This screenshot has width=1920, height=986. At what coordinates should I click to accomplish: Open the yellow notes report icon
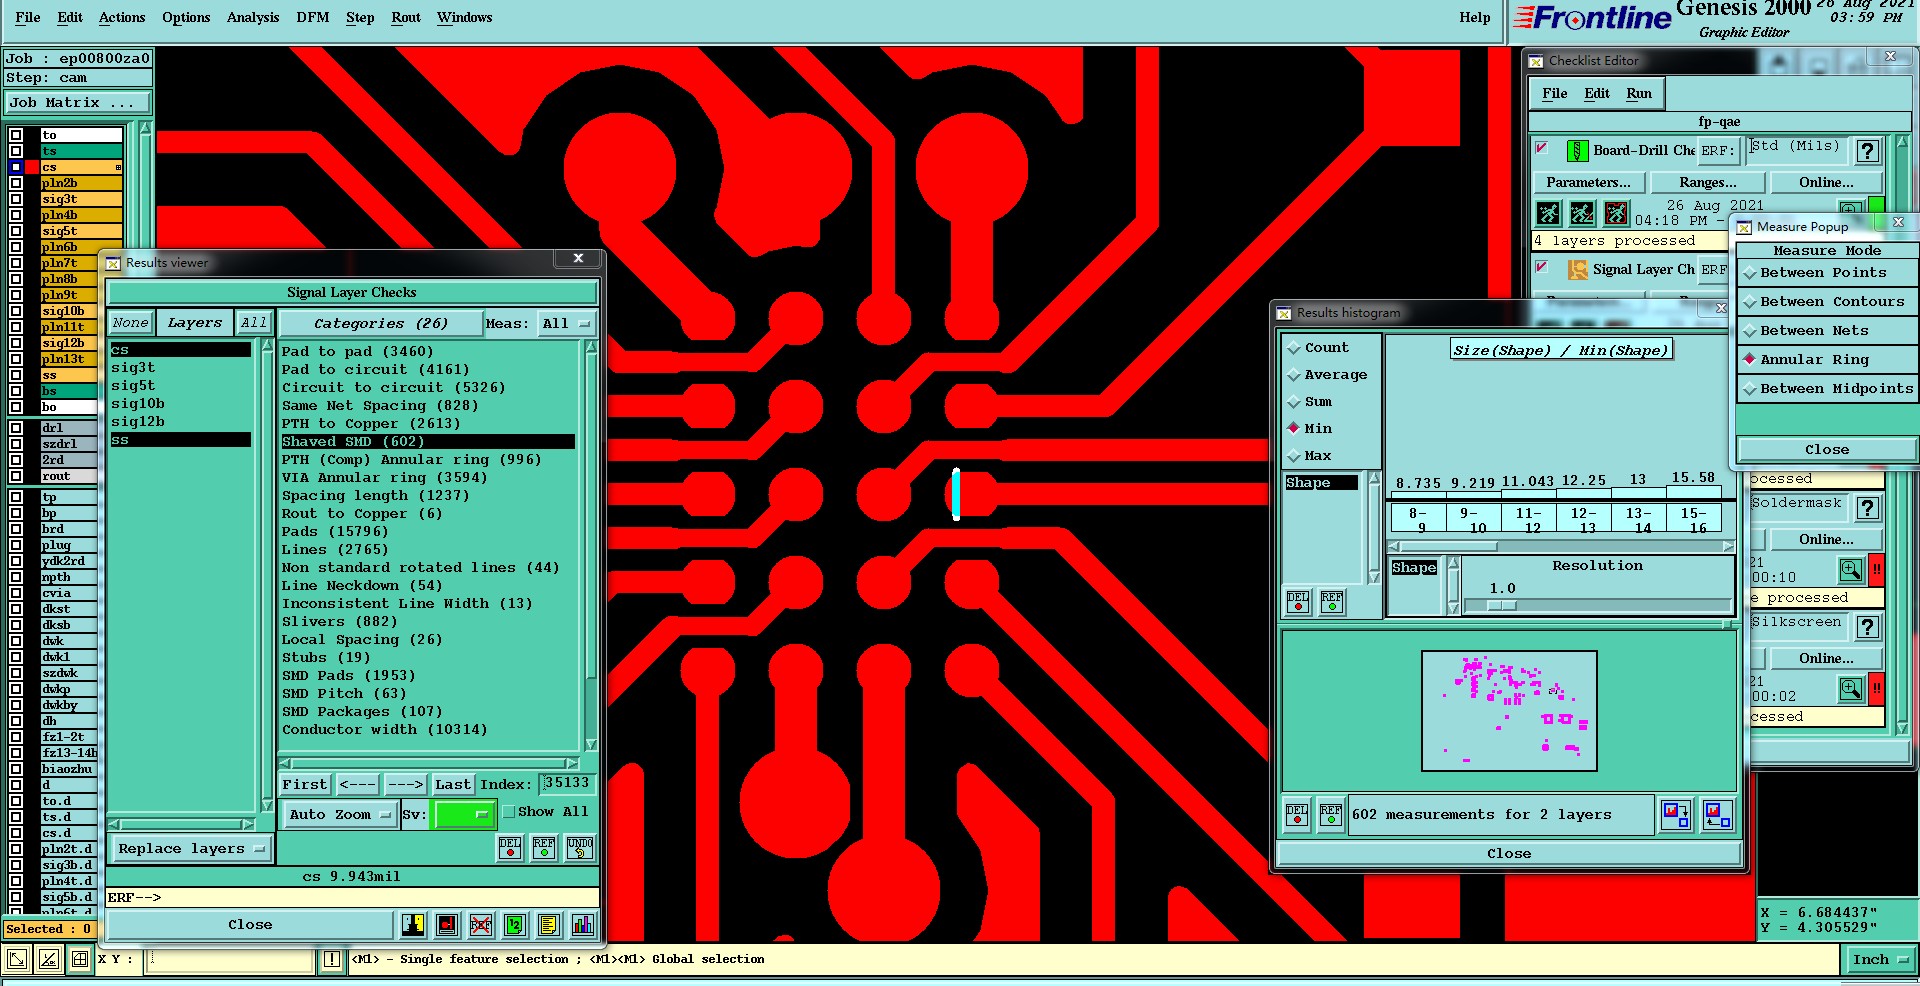(548, 925)
